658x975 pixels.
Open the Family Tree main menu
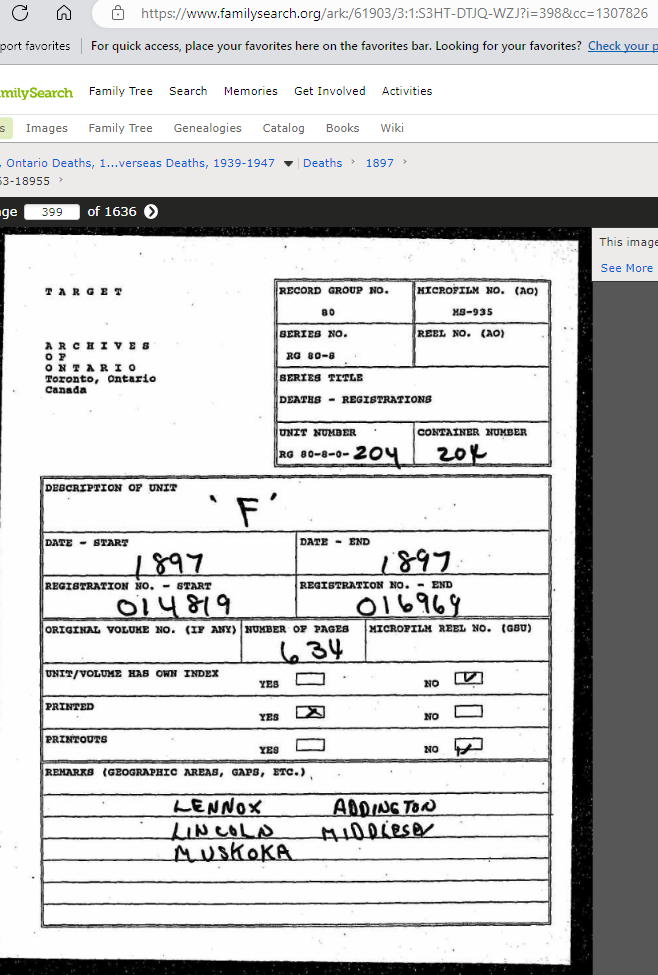coord(121,91)
